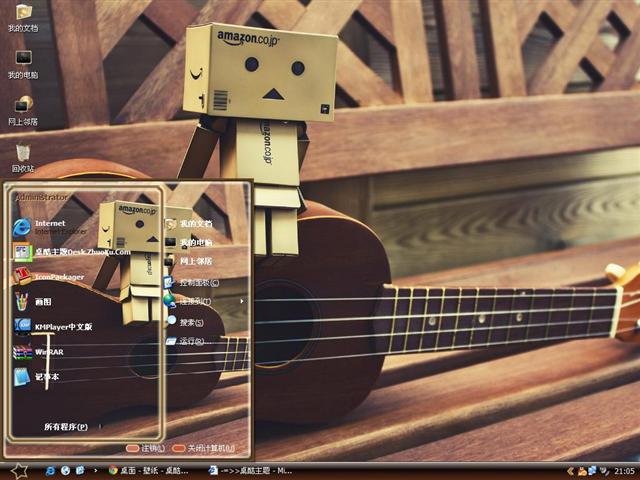Expand the 连接到(T) submenu
Viewport: 640px width, 480px height.
pos(194,301)
